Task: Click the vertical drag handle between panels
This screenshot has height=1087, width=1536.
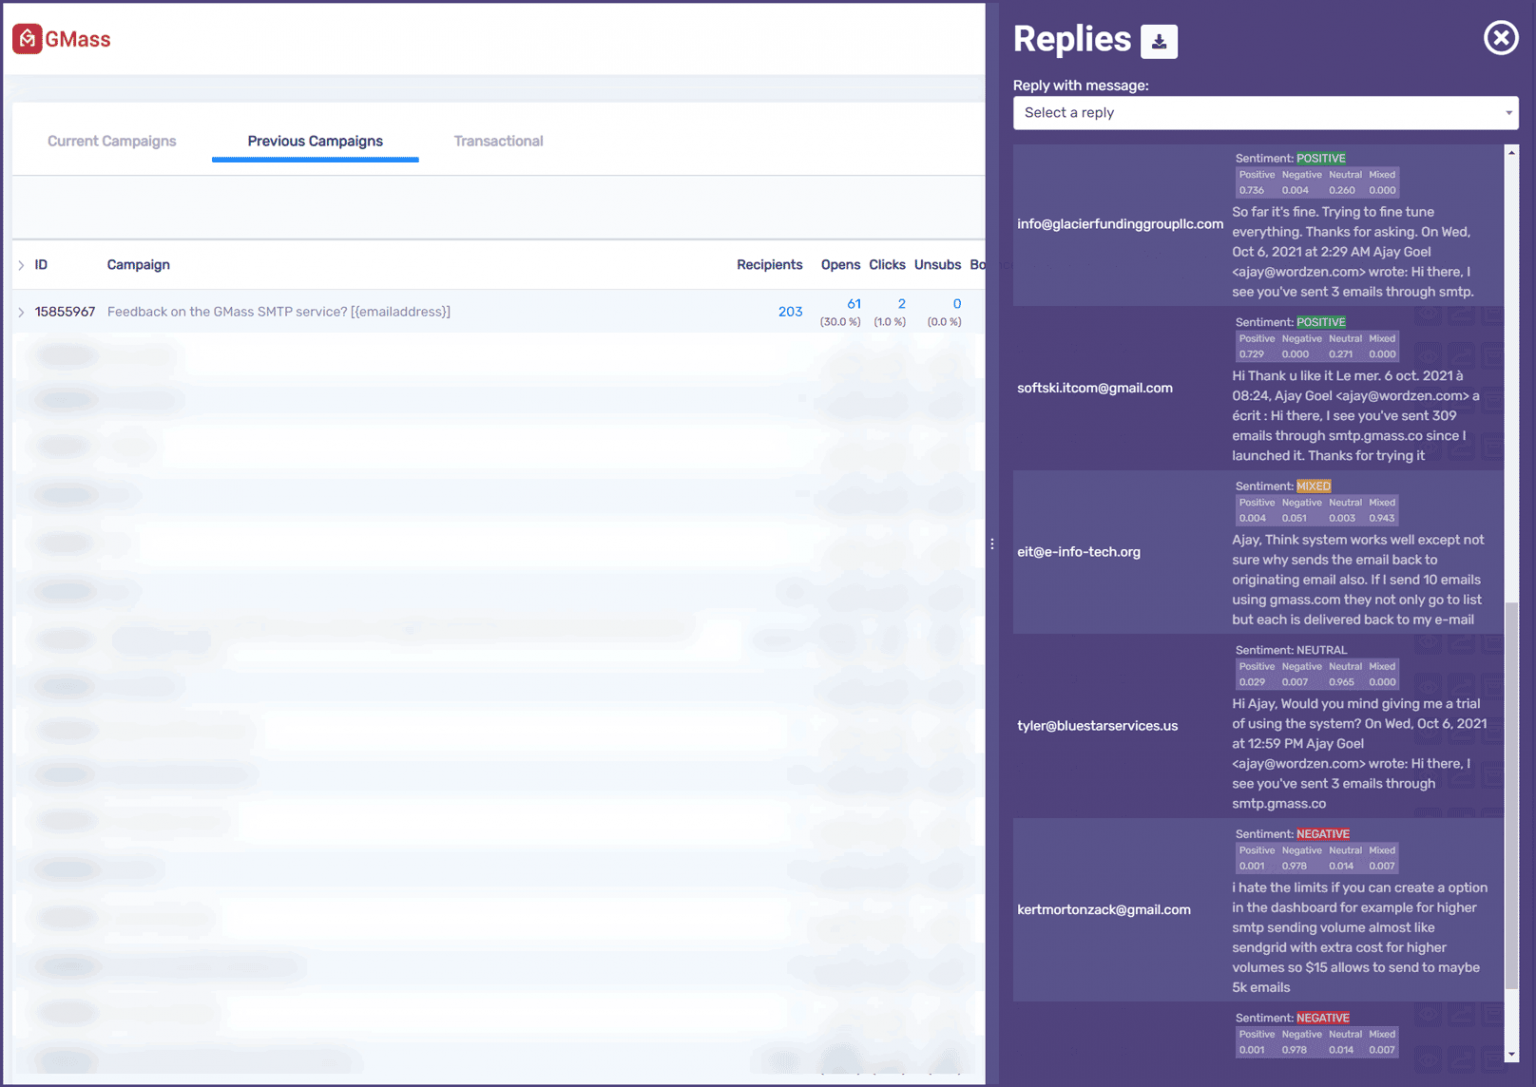Action: [992, 543]
